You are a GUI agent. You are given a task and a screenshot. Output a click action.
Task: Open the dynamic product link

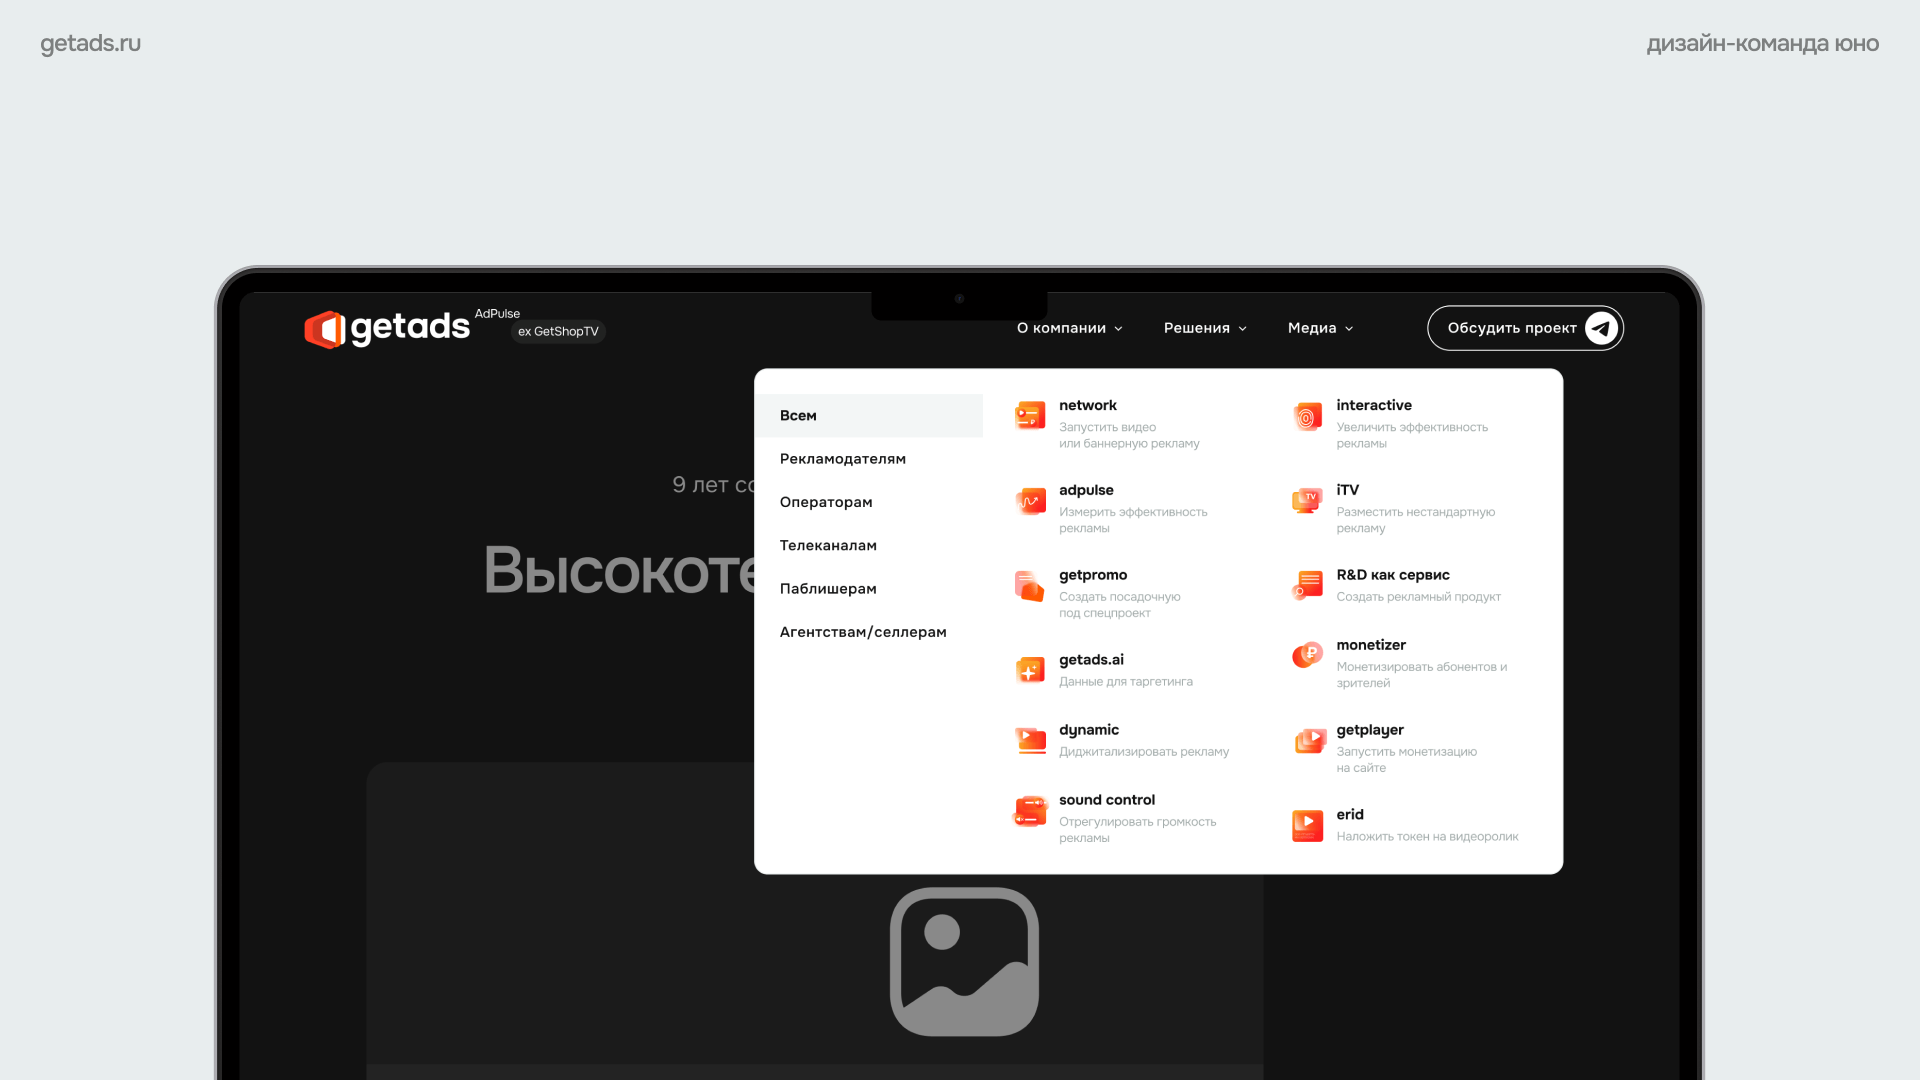pyautogui.click(x=1089, y=730)
